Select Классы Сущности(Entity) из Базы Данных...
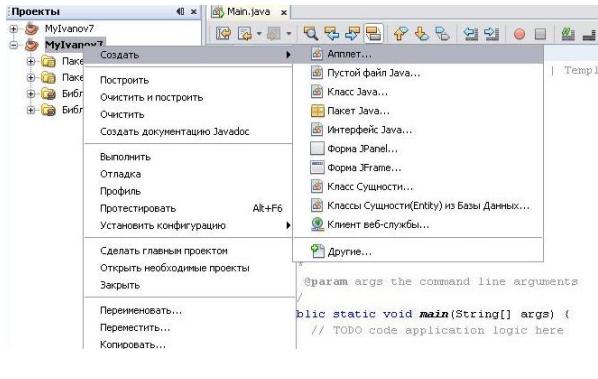This screenshot has width=598, height=379. click(x=418, y=206)
